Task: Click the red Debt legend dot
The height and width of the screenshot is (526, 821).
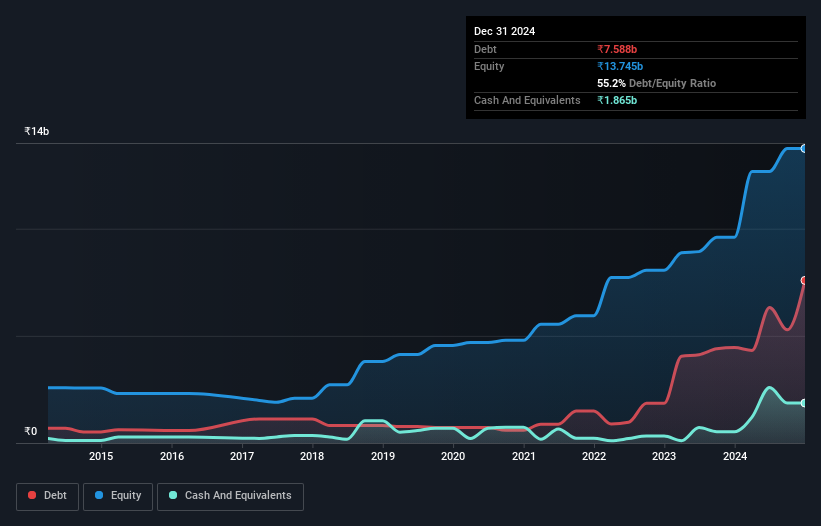Action: click(x=32, y=495)
